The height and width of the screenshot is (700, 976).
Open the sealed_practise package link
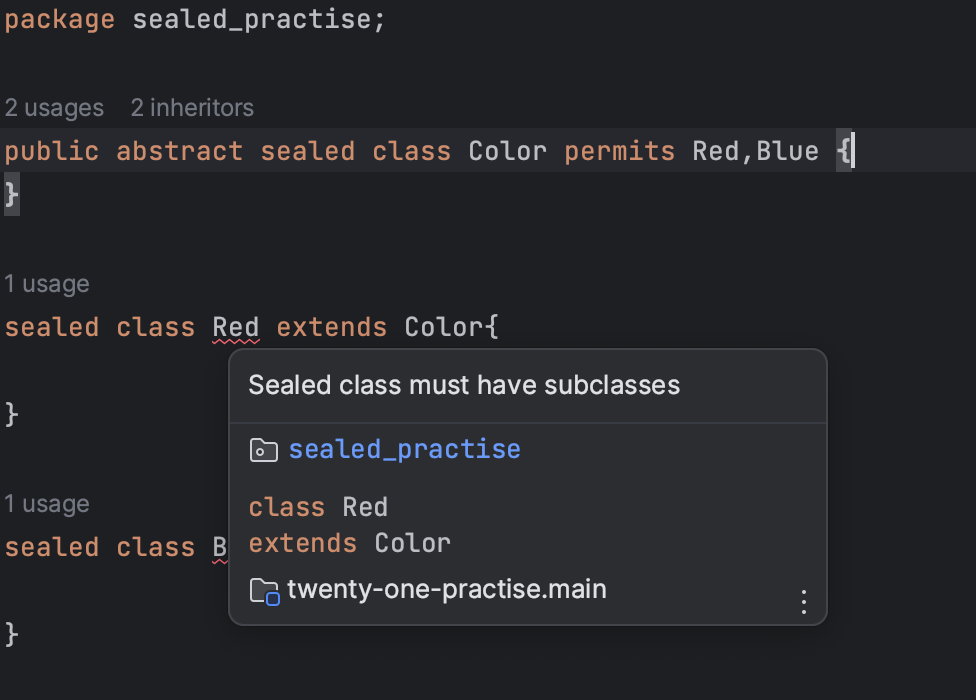404,449
